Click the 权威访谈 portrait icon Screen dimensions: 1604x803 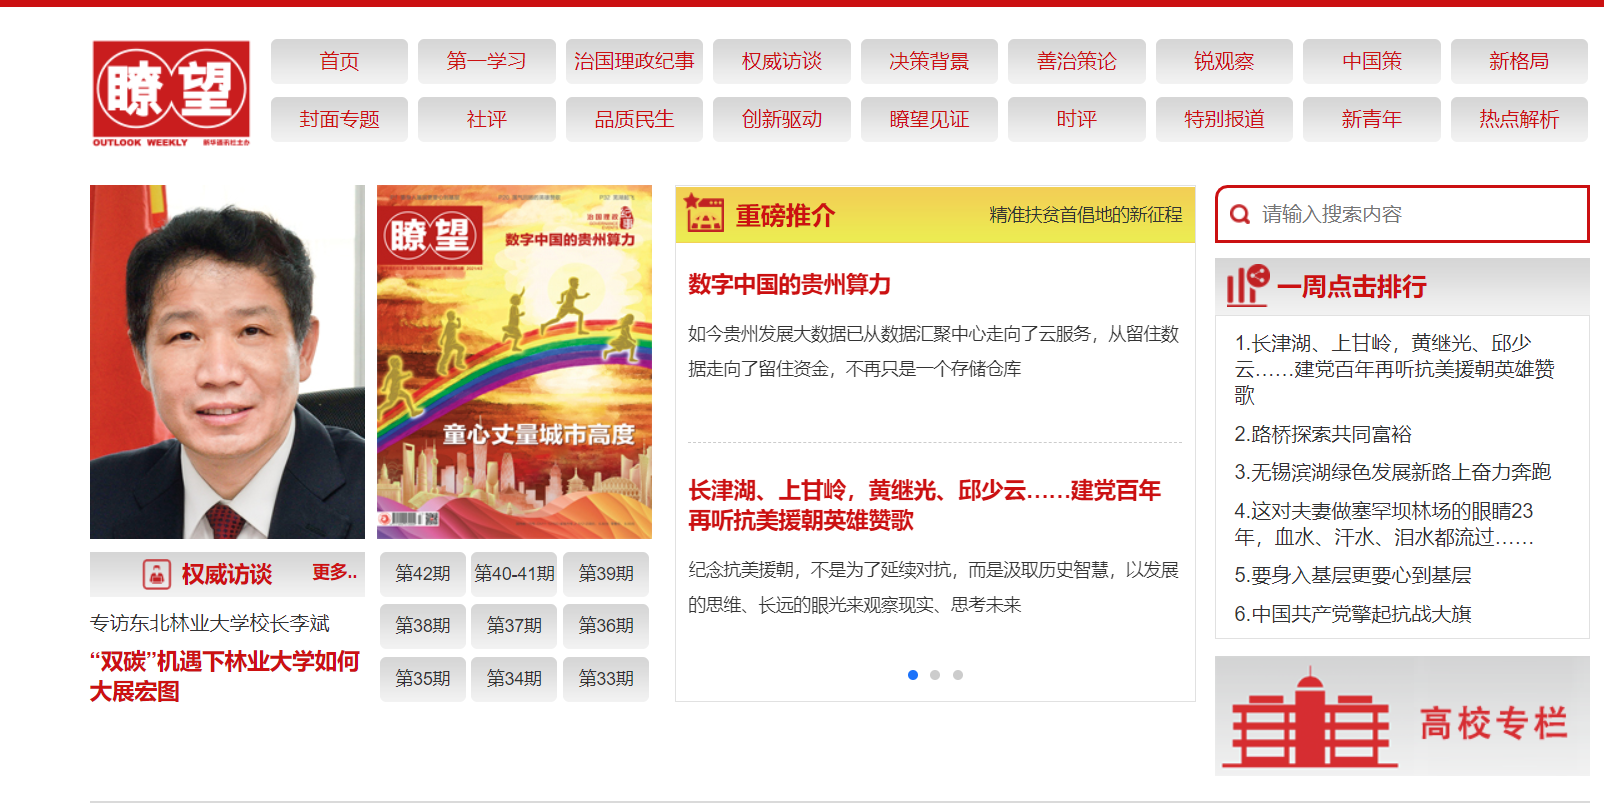(x=156, y=574)
